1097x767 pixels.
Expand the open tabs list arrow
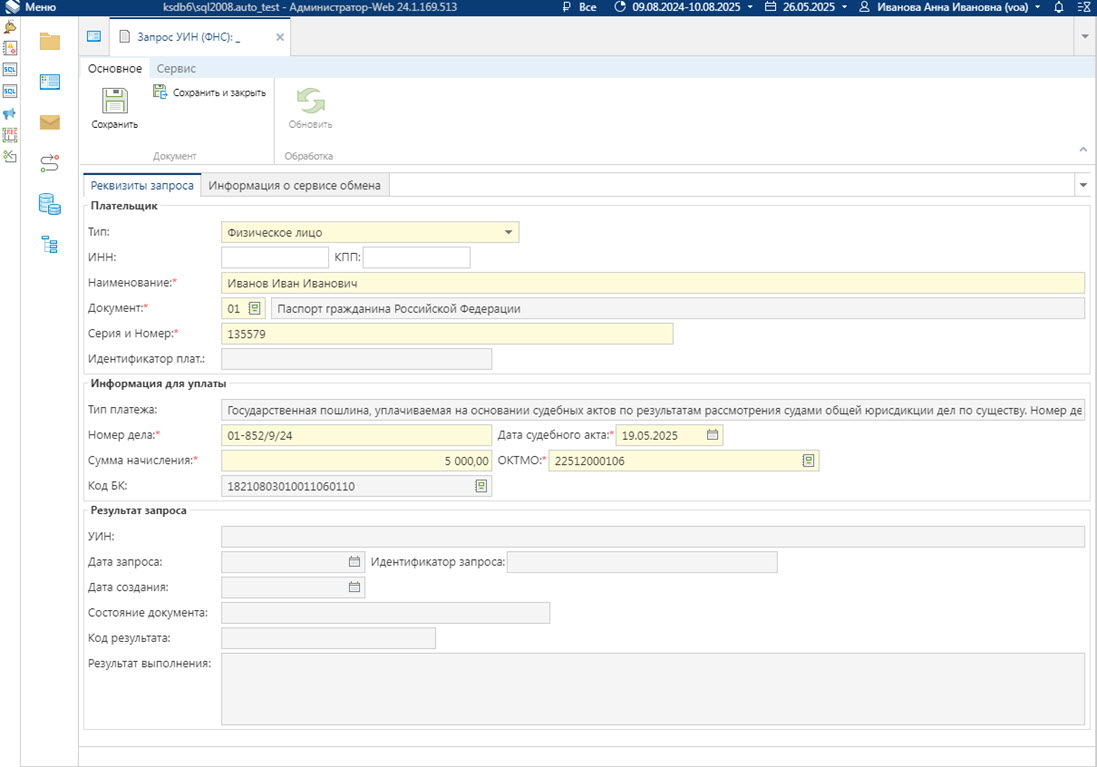[1085, 36]
